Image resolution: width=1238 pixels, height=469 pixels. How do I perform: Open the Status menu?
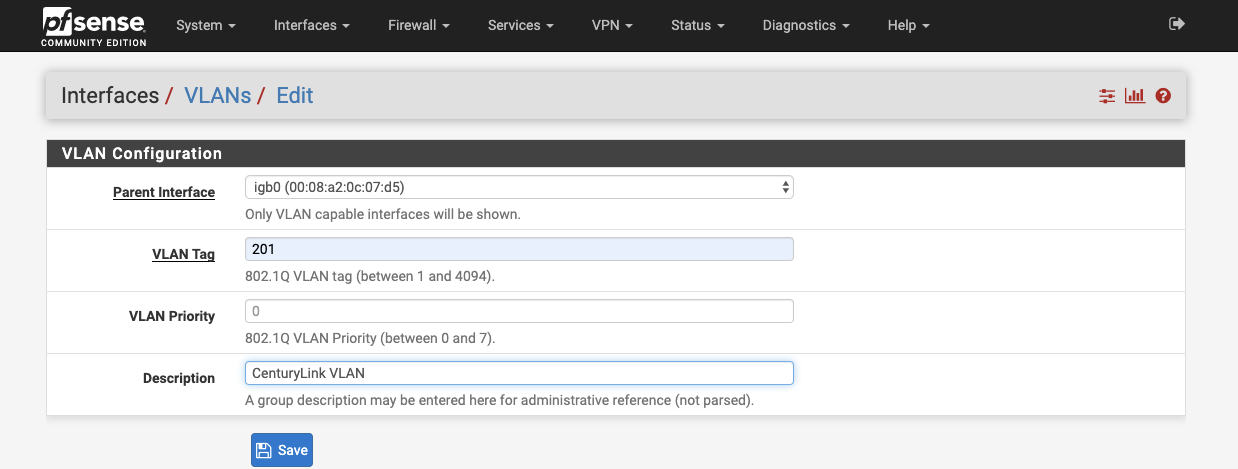coord(698,25)
